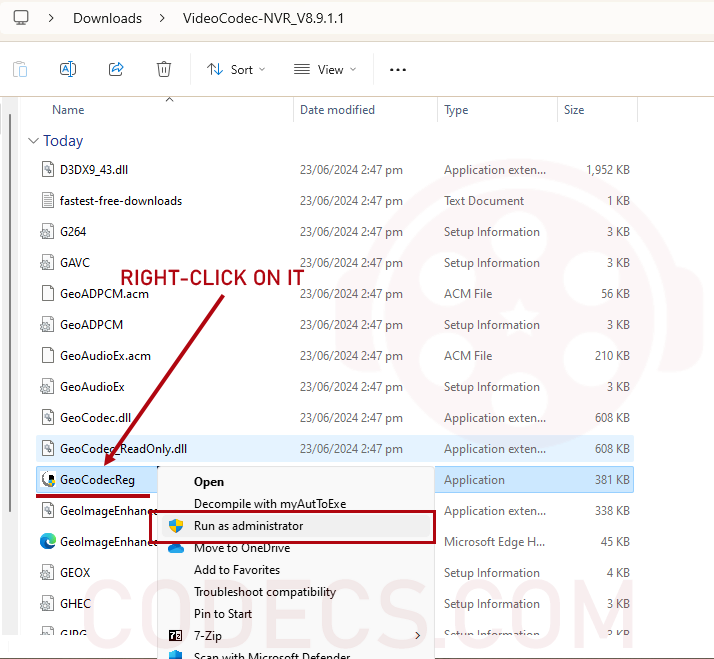
Task: Click the GEOX setup information icon
Action: [x=46, y=572]
